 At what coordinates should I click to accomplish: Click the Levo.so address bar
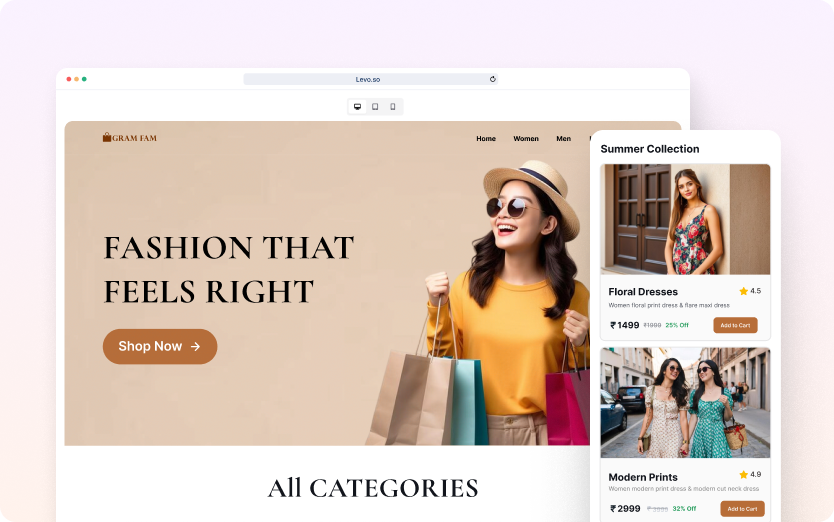click(x=370, y=79)
